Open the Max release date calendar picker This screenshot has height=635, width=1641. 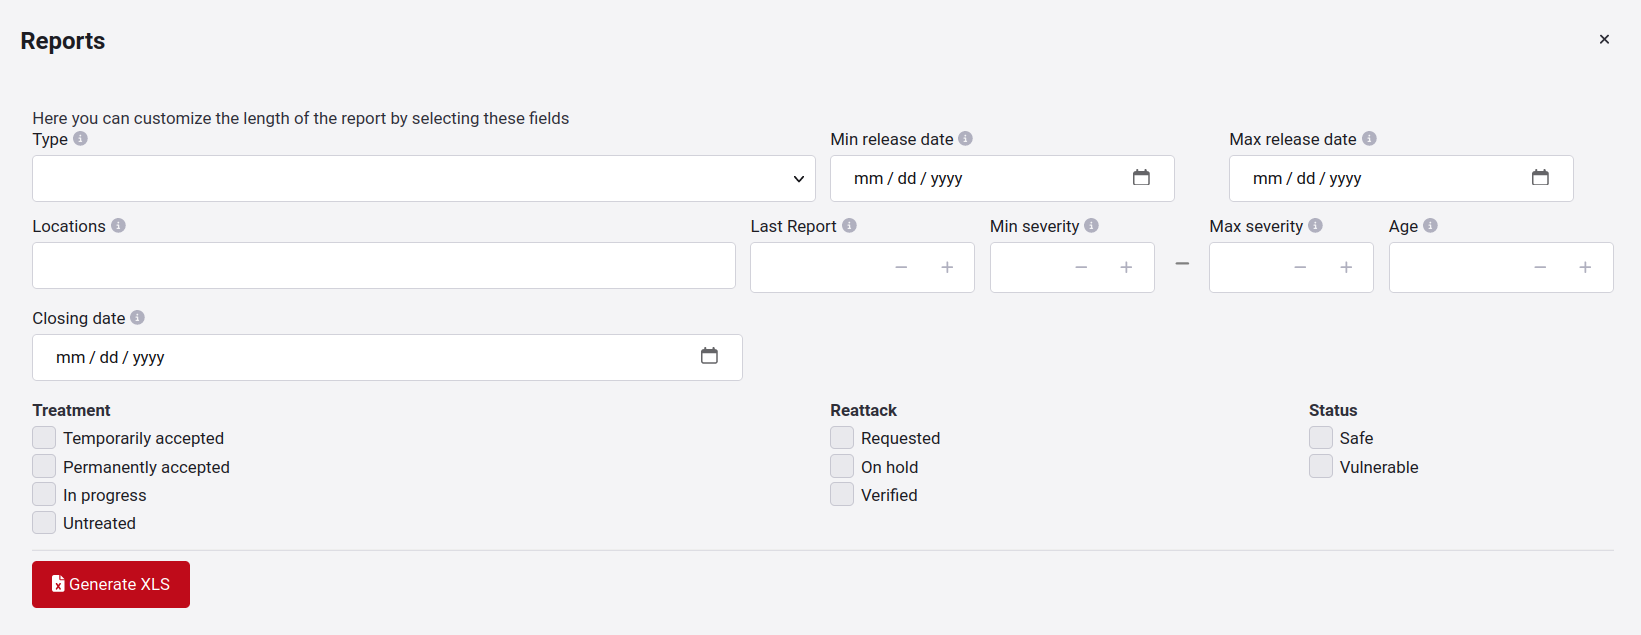[1540, 178]
